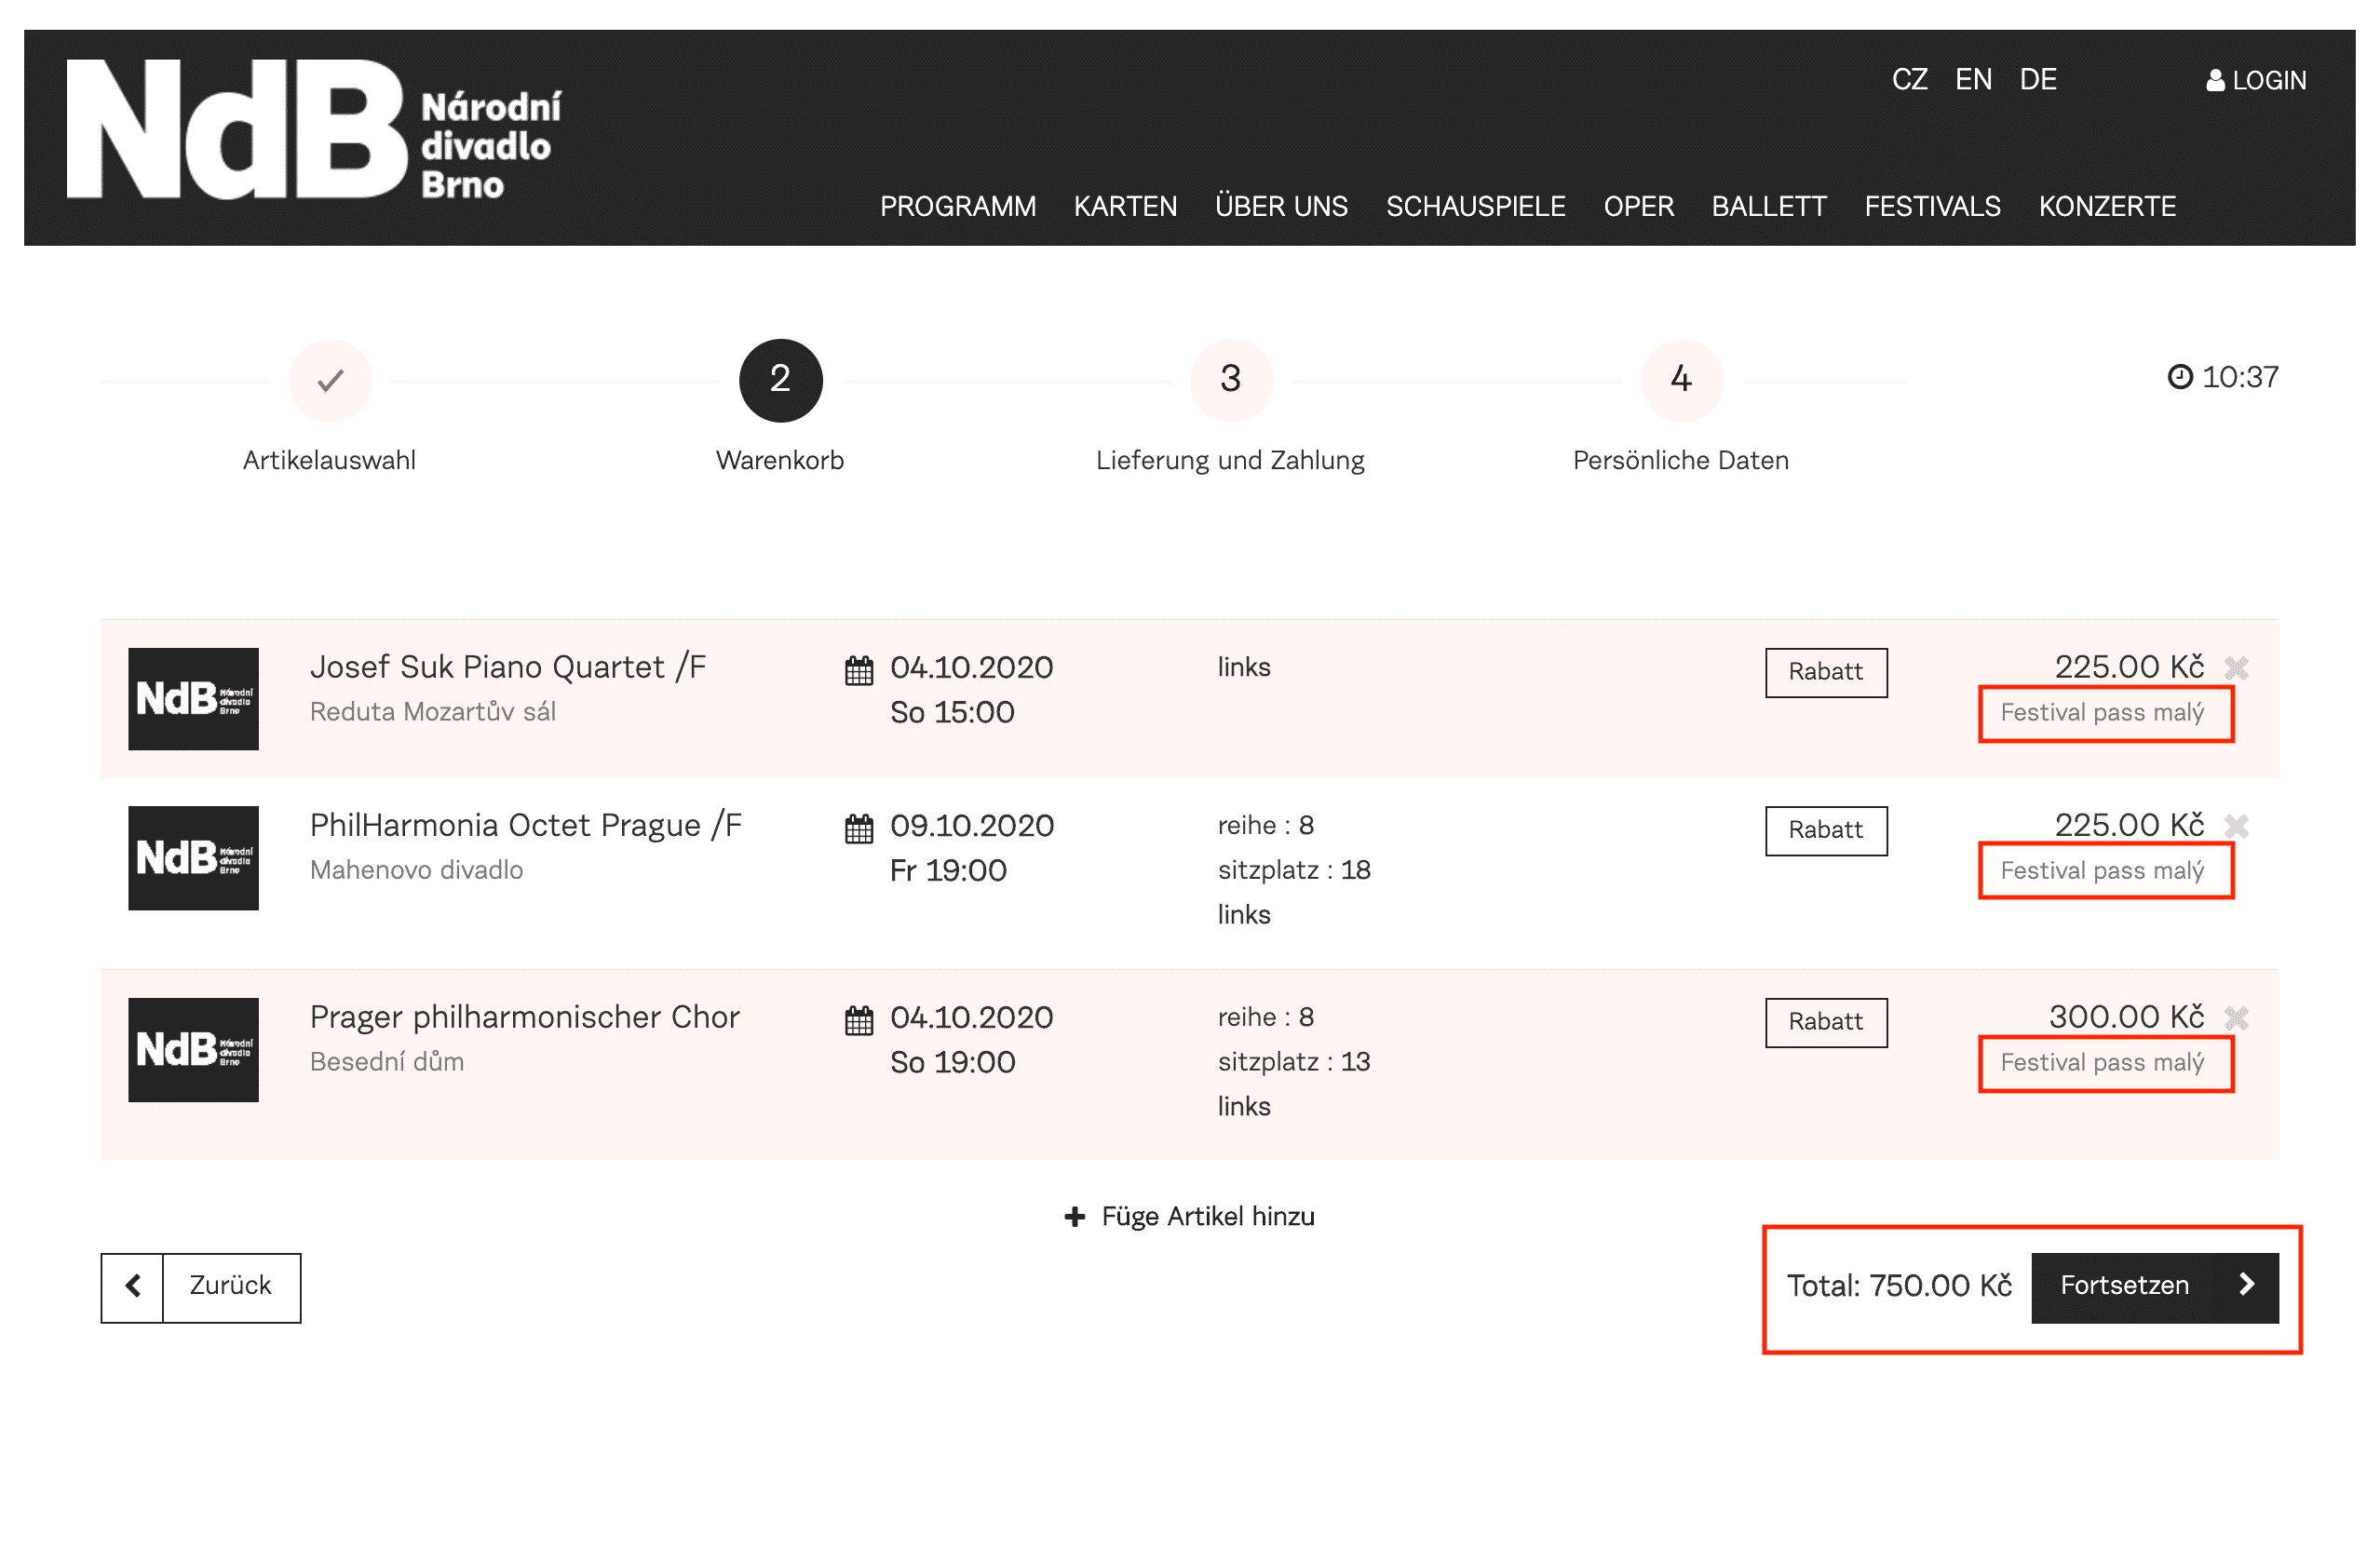The height and width of the screenshot is (1549, 2380).
Task: Remove Josef Suk Piano Quartet ticket
Action: [2236, 668]
